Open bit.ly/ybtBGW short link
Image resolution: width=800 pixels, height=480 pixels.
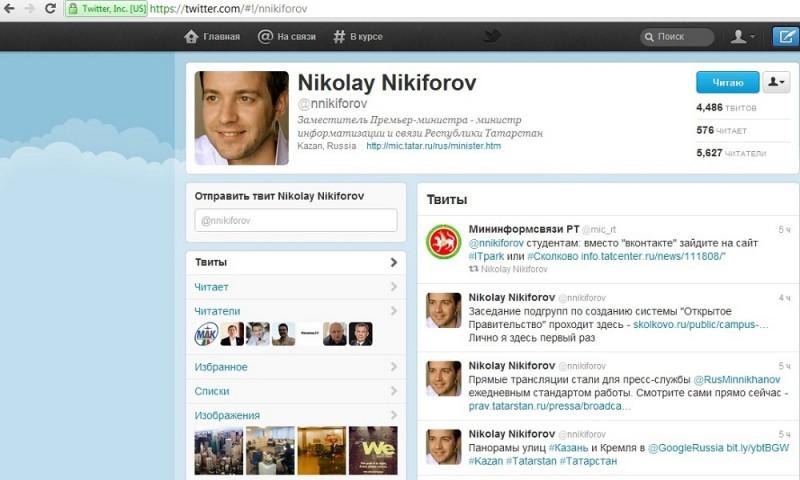coord(758,448)
